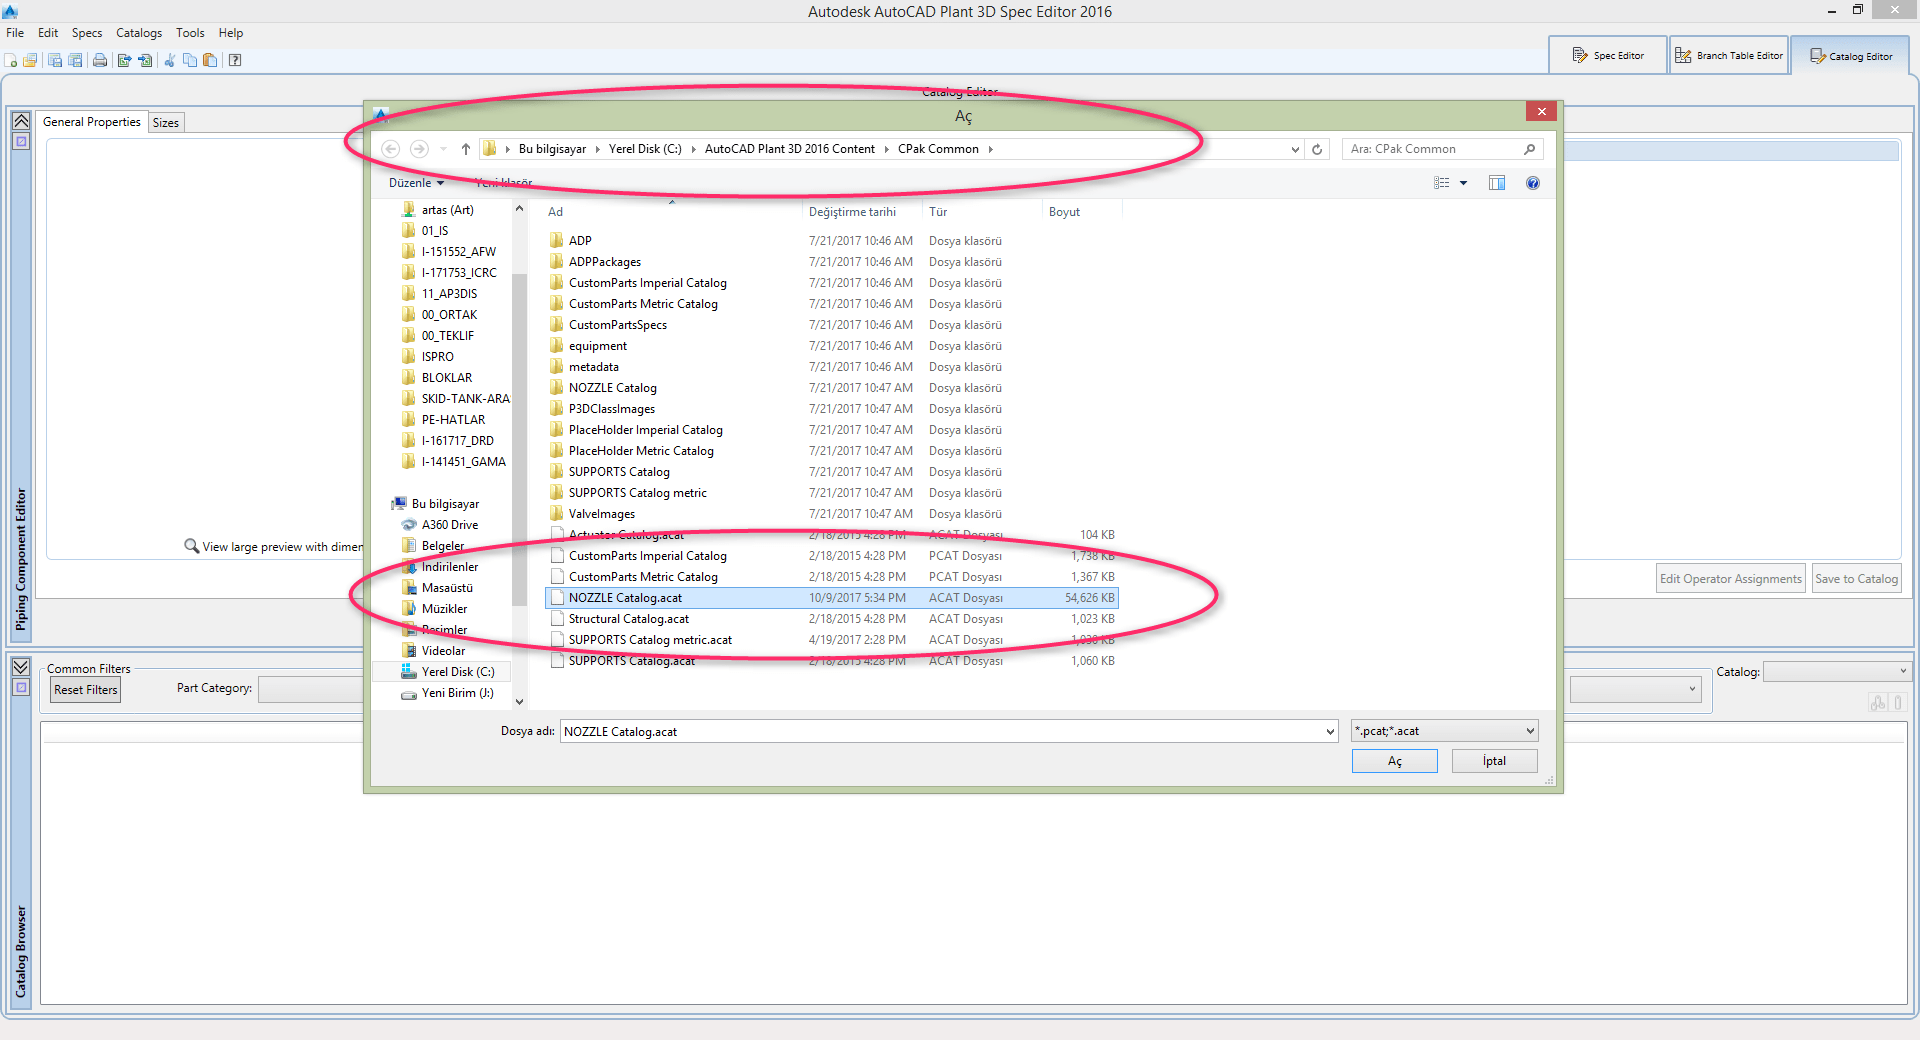
Task: Click the change view icon in dialog
Action: pos(1442,183)
